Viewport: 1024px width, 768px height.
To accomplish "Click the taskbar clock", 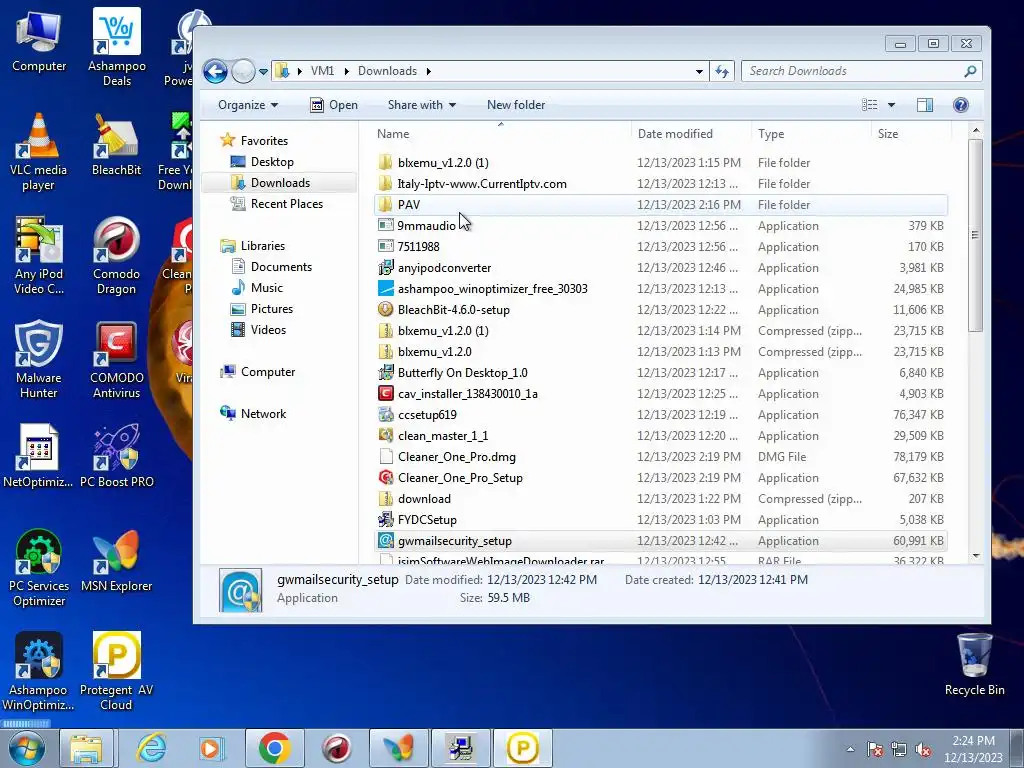I will tap(973, 749).
